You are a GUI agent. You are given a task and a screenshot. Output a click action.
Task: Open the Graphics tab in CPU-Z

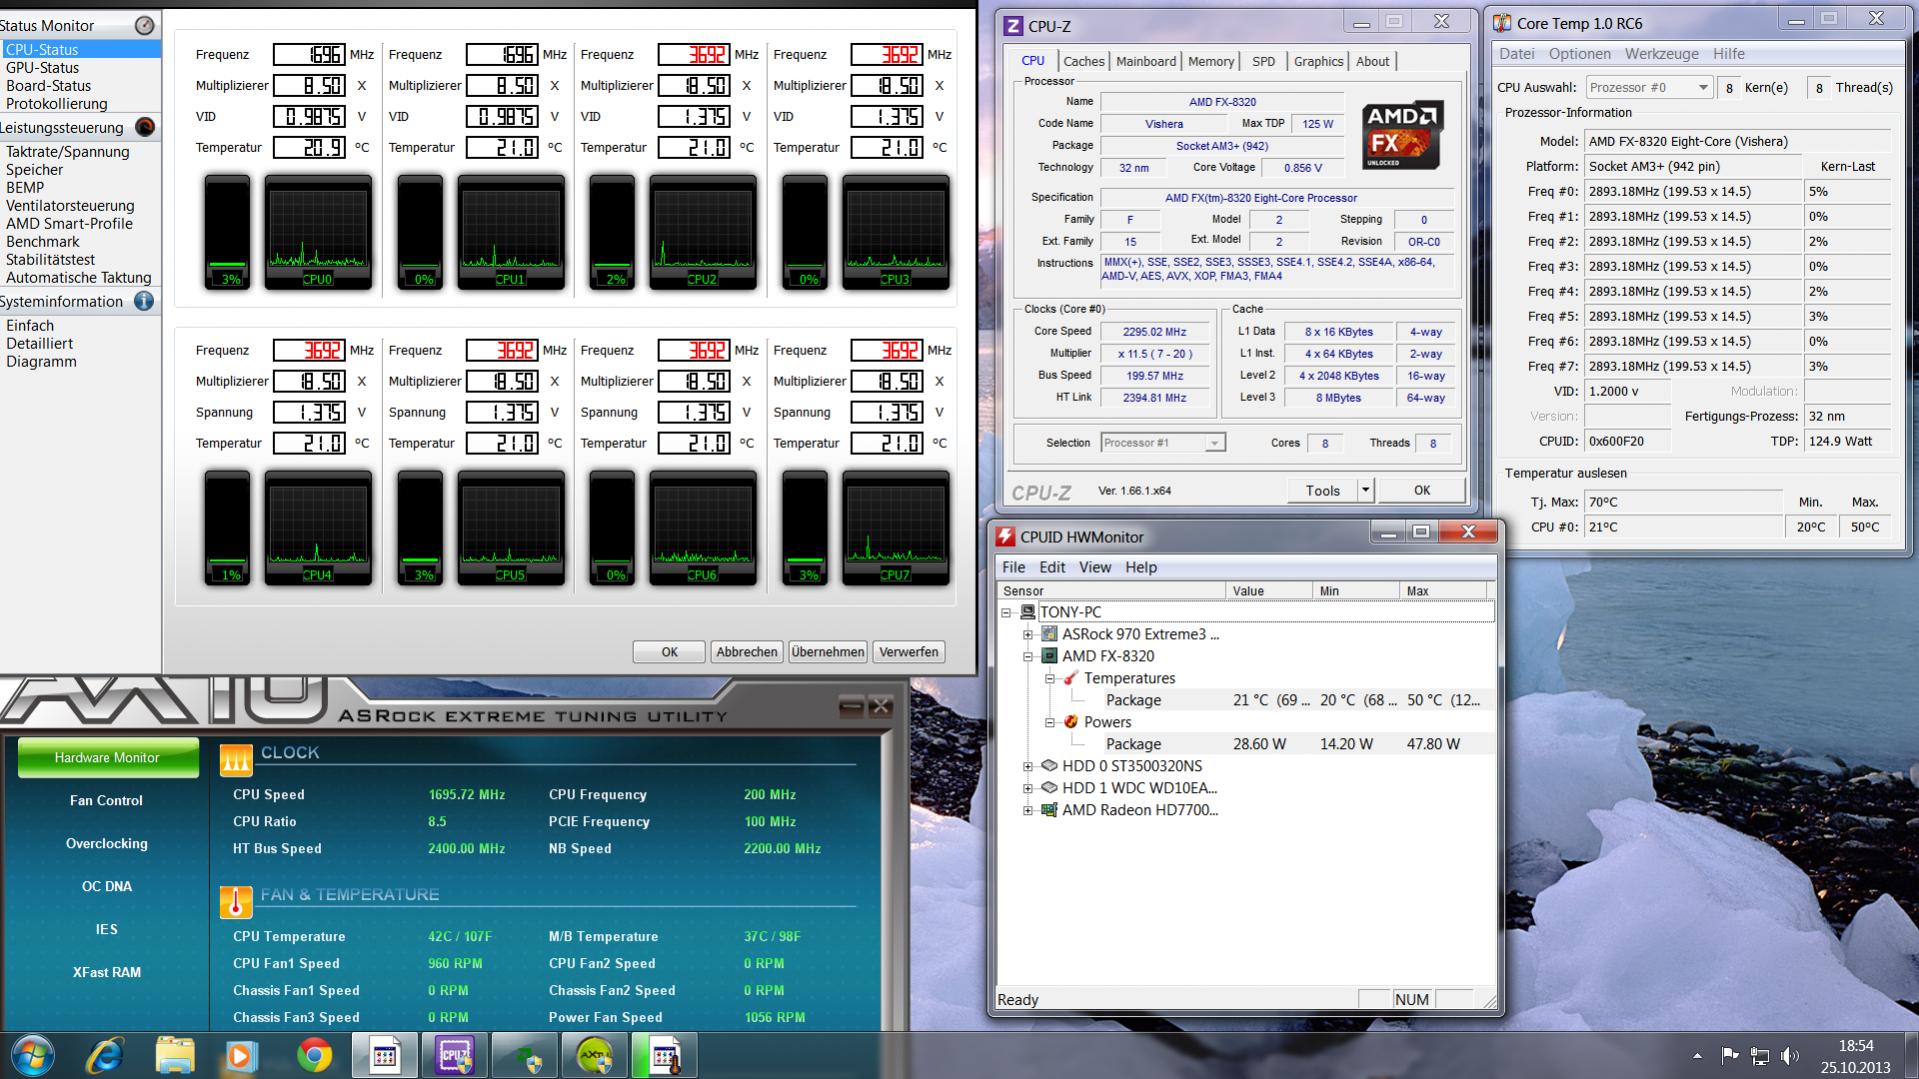pos(1318,61)
